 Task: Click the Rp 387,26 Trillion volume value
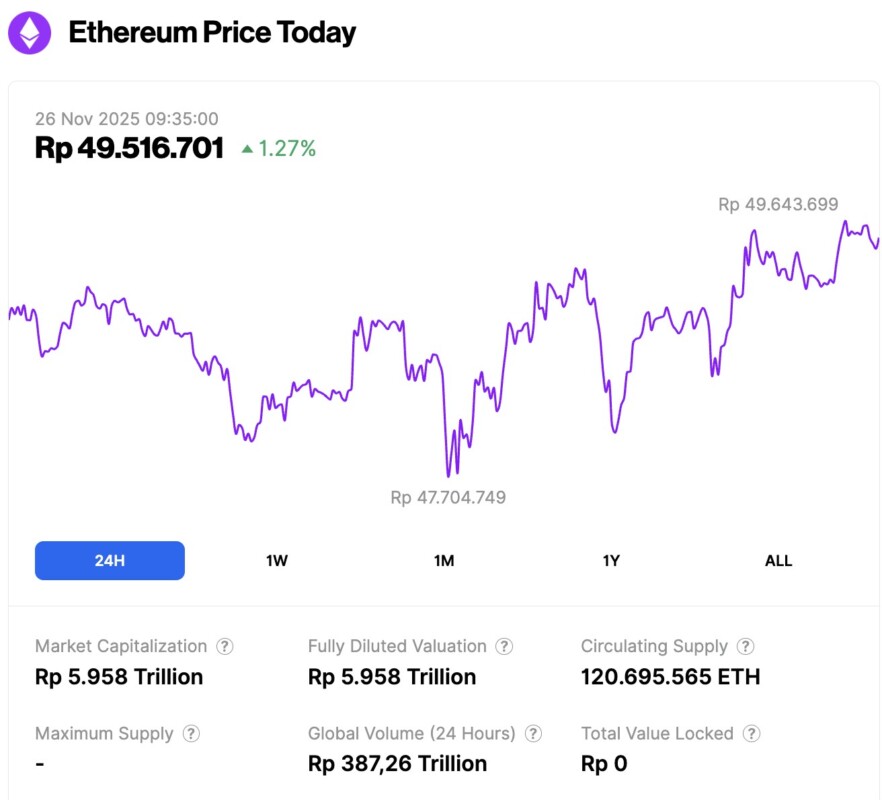click(397, 764)
